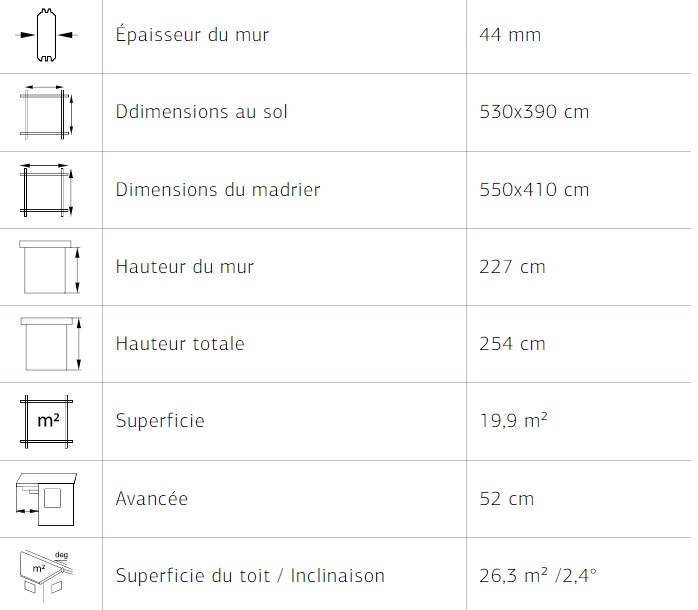Image resolution: width=698 pixels, height=610 pixels.
Task: Click the 'Dimensions du madrier' text
Action: pos(218,189)
